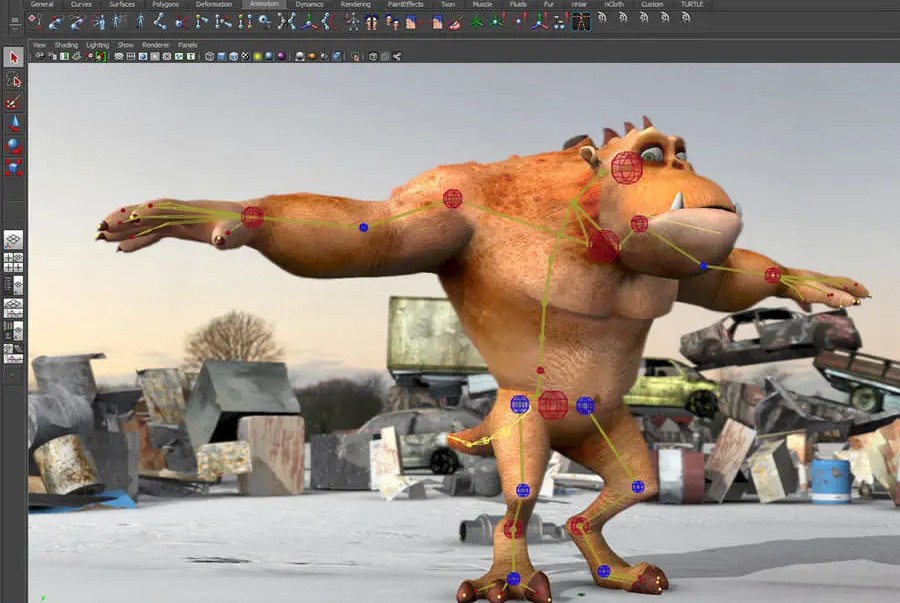Viewport: 900px width, 603px height.
Task: Select the arrow Select tool
Action: coord(13,57)
